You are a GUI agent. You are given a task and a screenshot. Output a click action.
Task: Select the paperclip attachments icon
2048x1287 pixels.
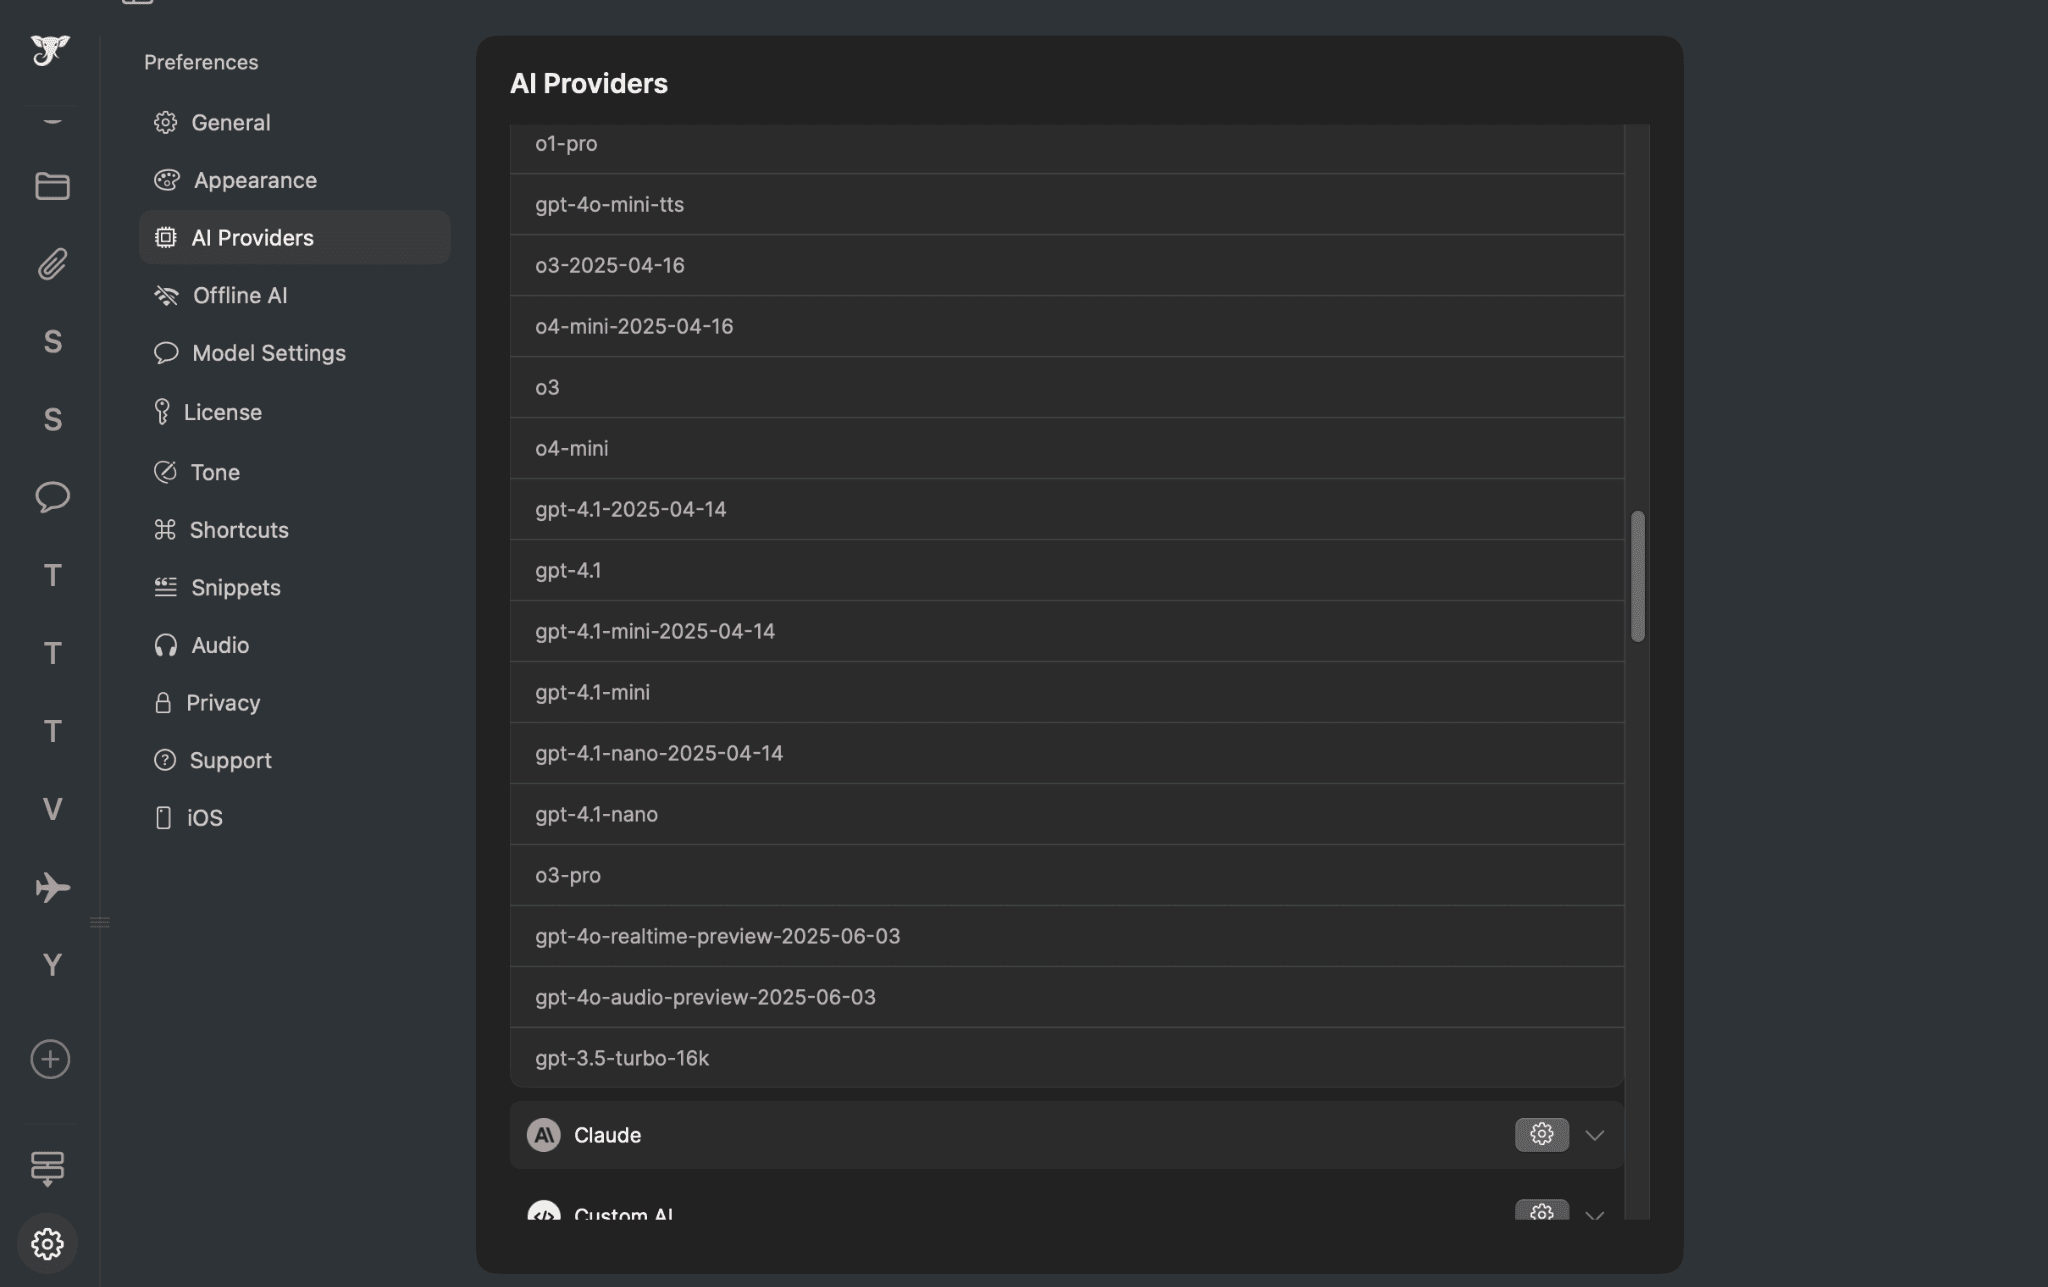(x=50, y=264)
